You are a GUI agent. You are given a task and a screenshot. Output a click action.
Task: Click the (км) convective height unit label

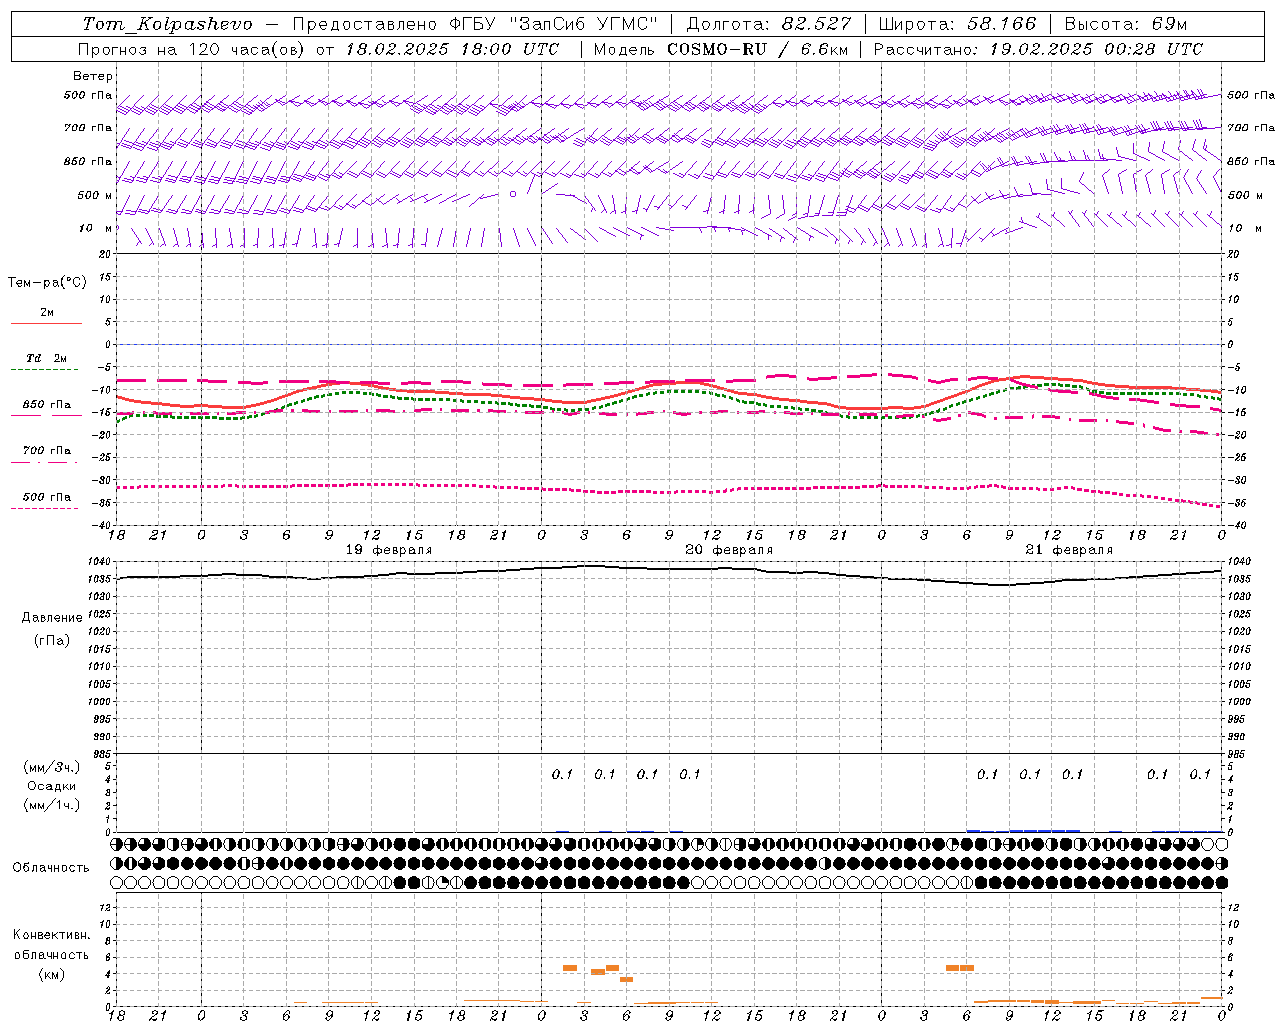pyautogui.click(x=52, y=975)
